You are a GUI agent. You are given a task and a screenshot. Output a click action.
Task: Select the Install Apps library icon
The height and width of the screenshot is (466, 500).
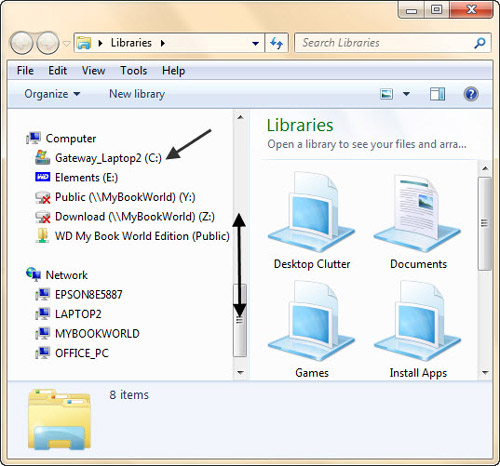tap(418, 329)
